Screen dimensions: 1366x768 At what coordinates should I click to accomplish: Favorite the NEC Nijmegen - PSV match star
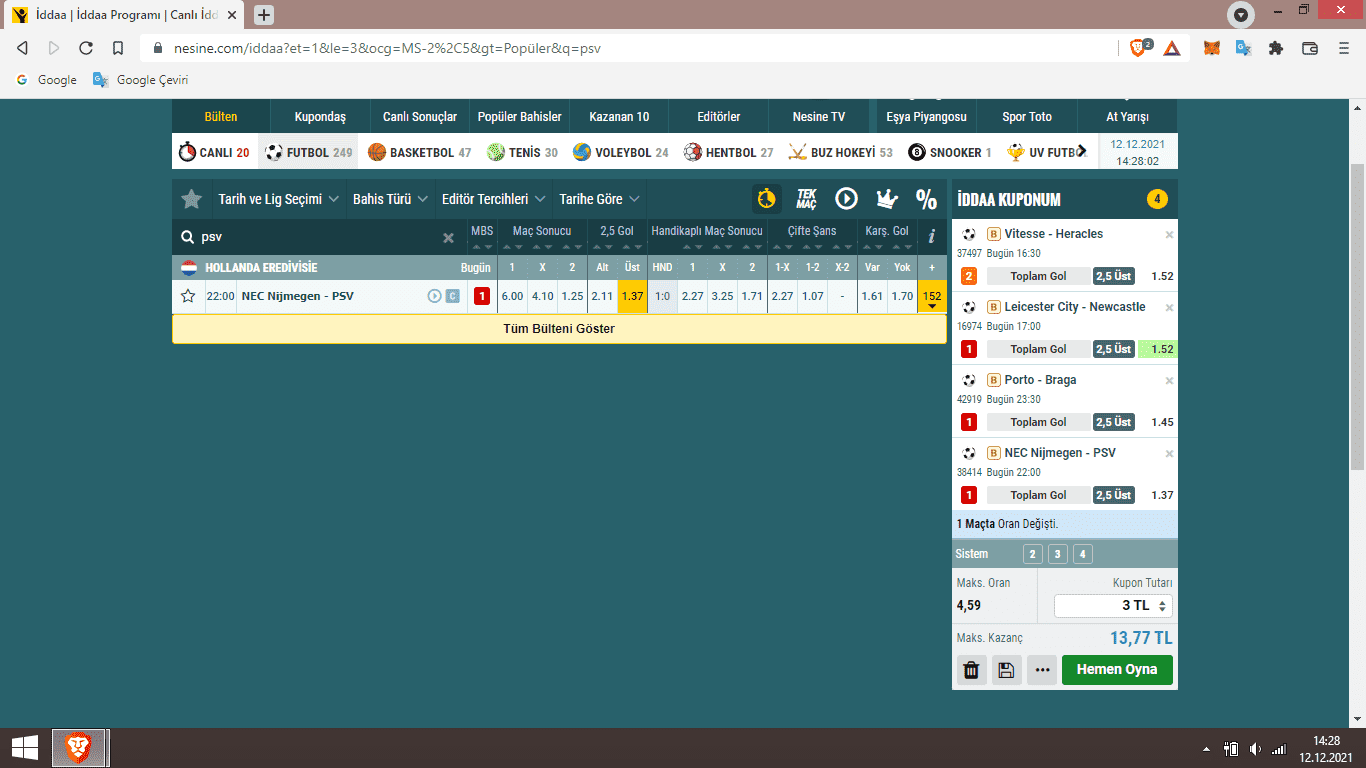click(188, 296)
